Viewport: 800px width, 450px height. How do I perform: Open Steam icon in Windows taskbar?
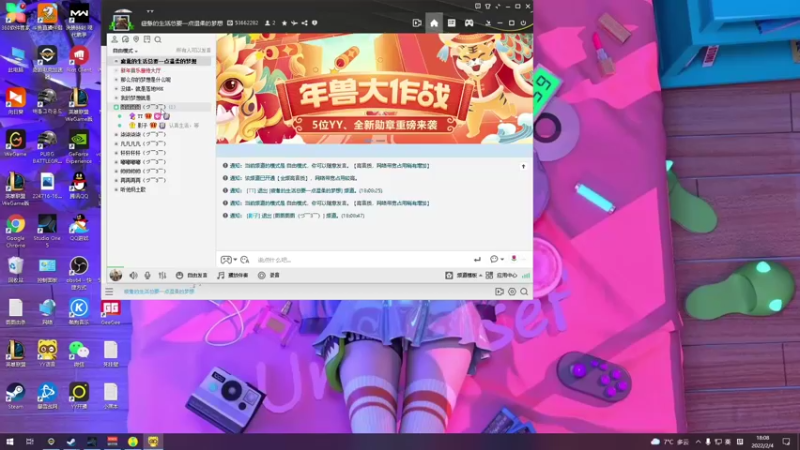(x=71, y=441)
